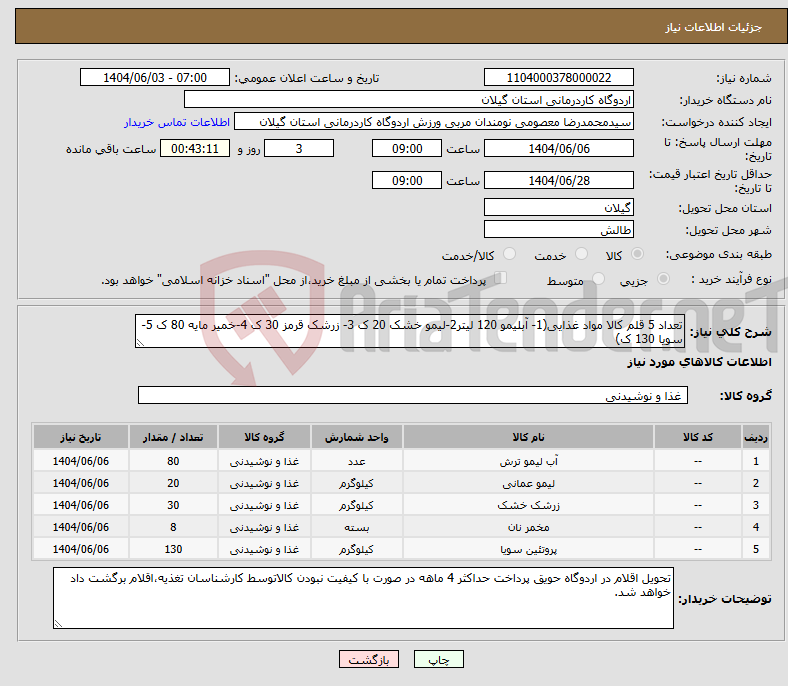The width and height of the screenshot is (788, 686).
Task: Choose the کالا/خدمت radio option
Action: point(509,255)
